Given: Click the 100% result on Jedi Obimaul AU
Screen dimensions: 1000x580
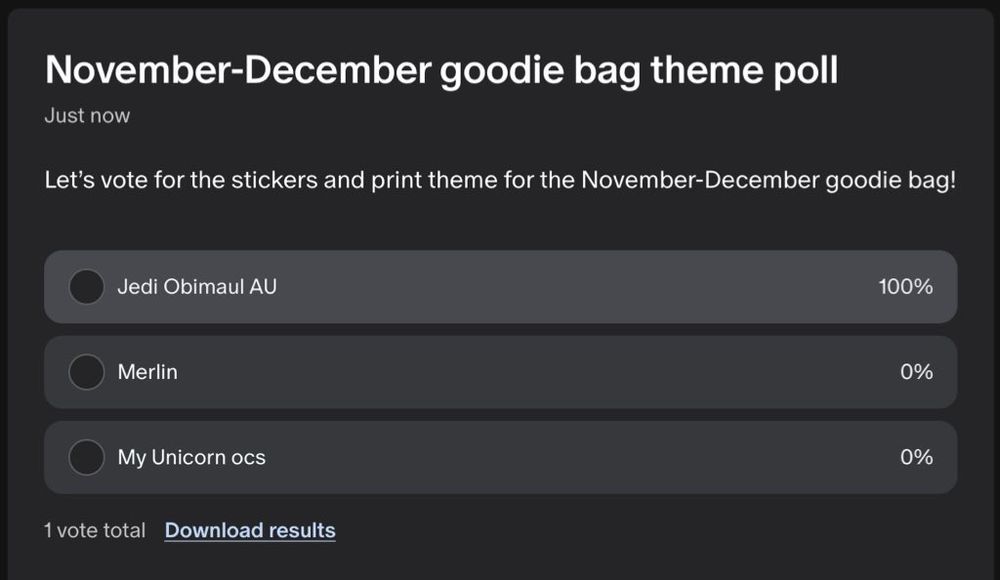Looking at the screenshot, I should tap(905, 287).
